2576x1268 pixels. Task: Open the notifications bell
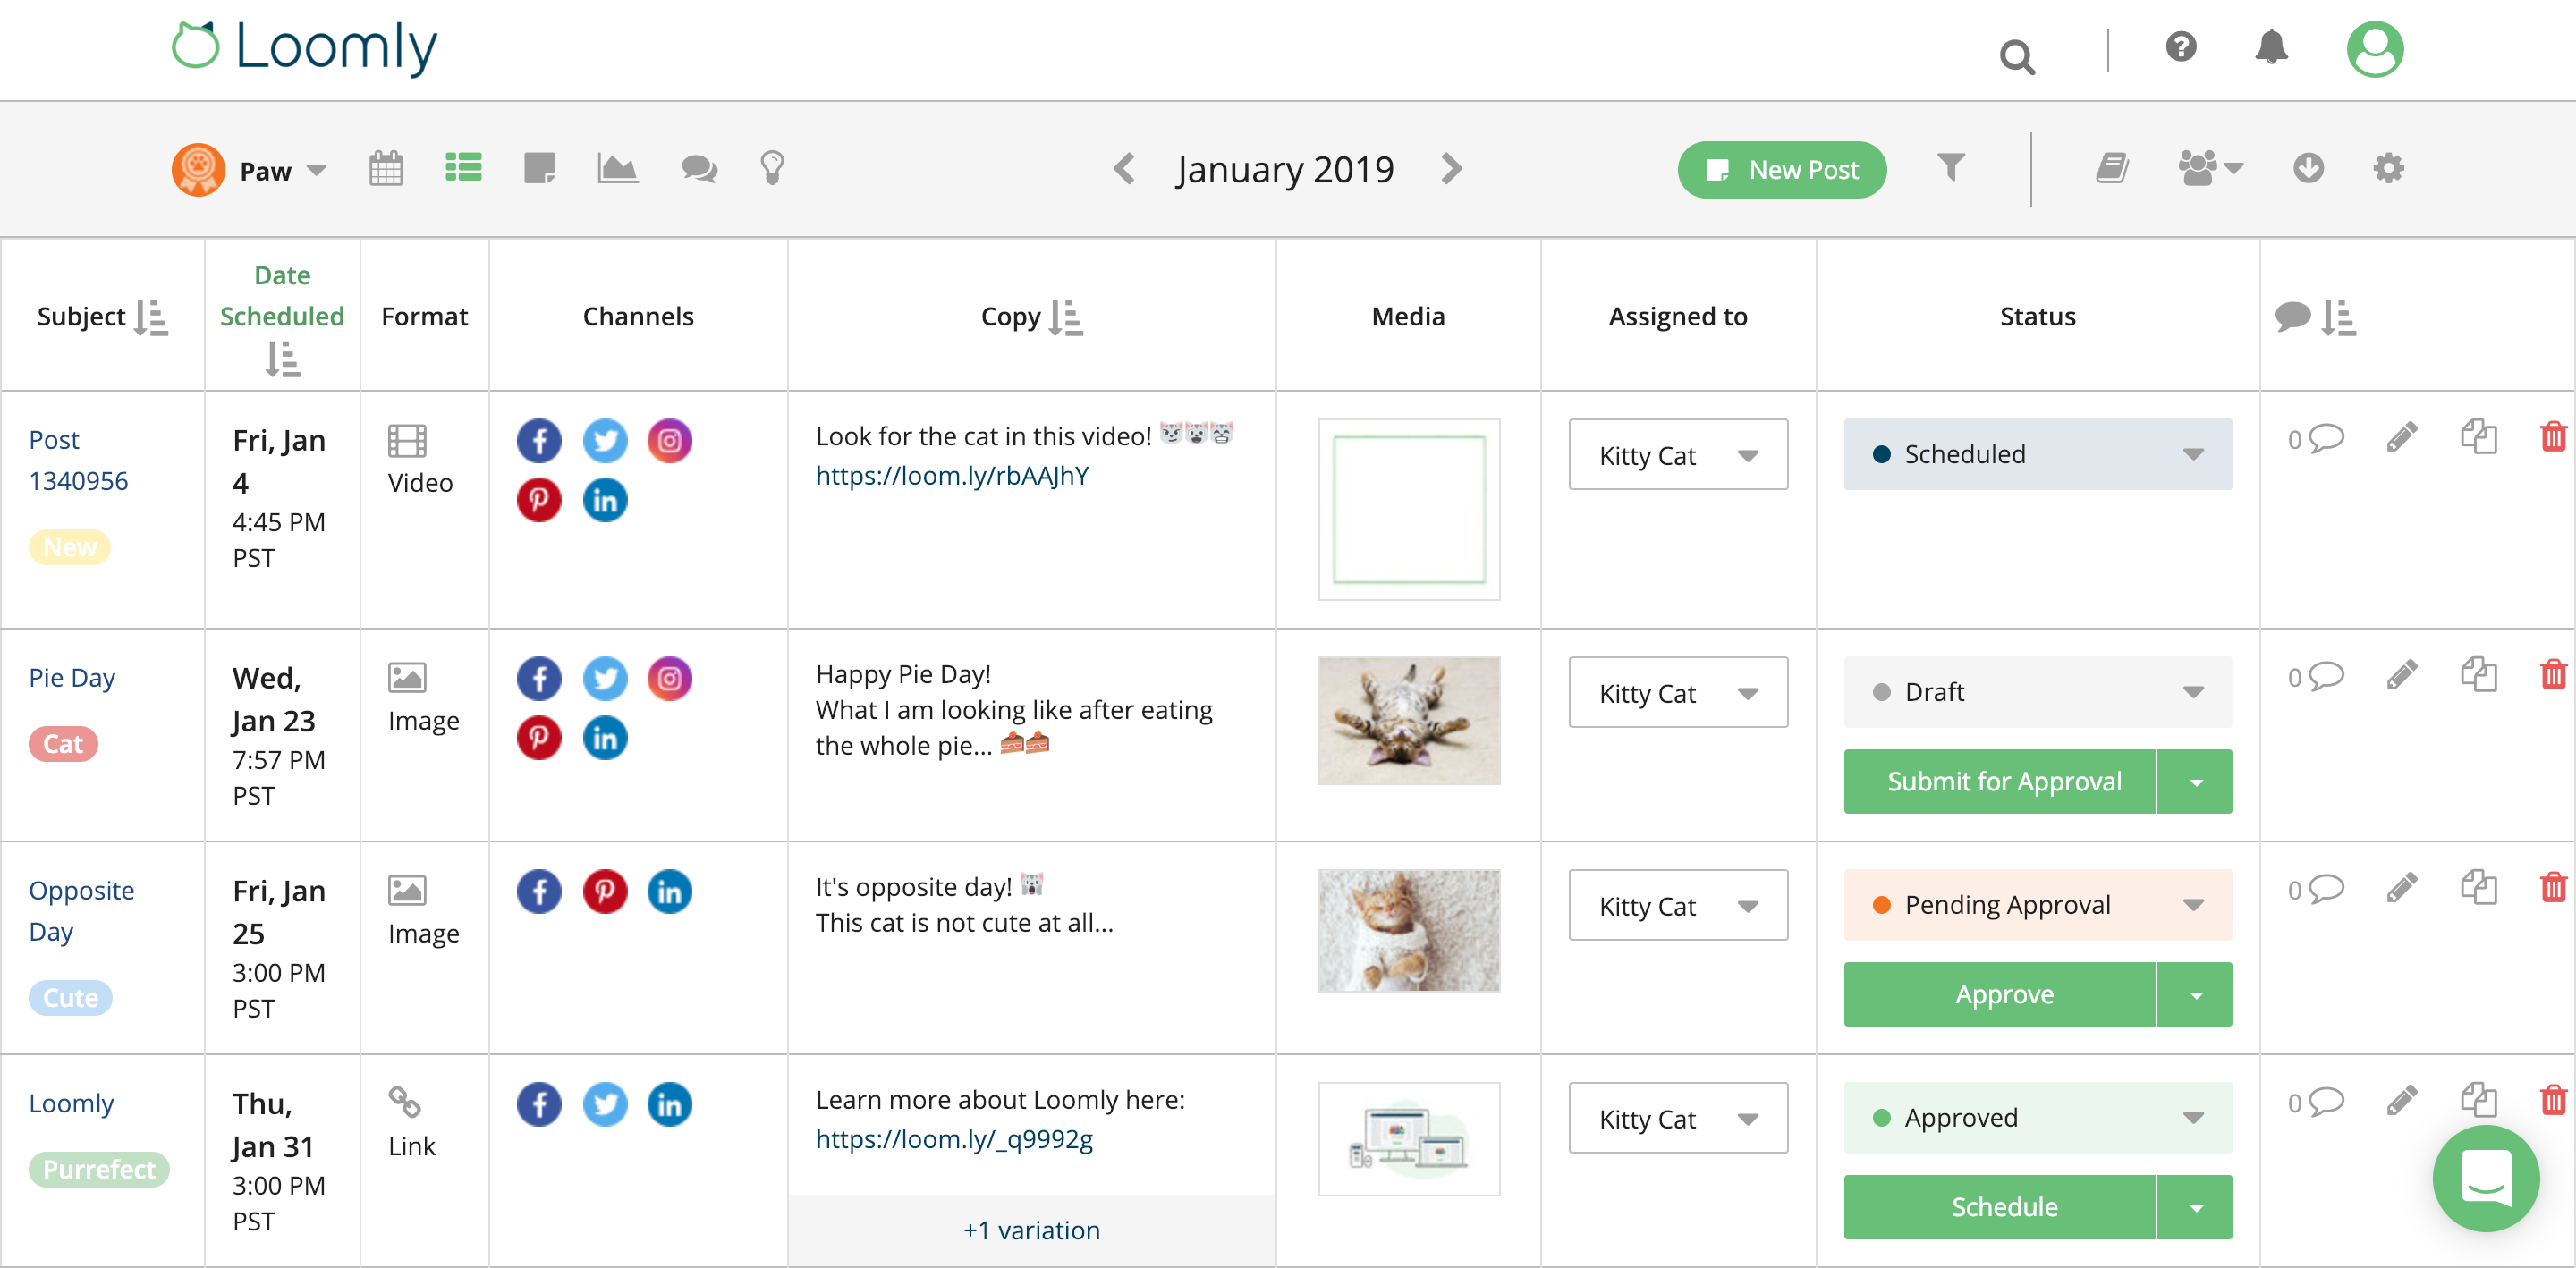[x=2271, y=47]
